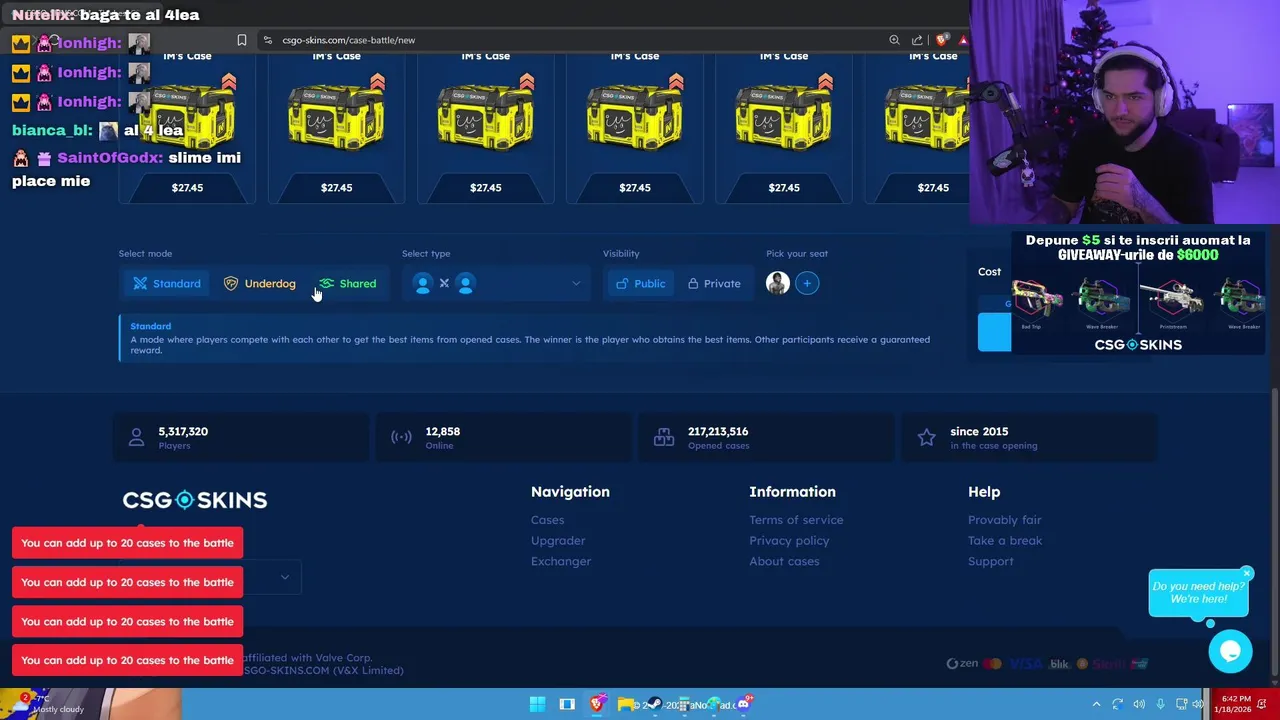Select the Standard battle mode
The width and height of the screenshot is (1280, 720).
(167, 284)
